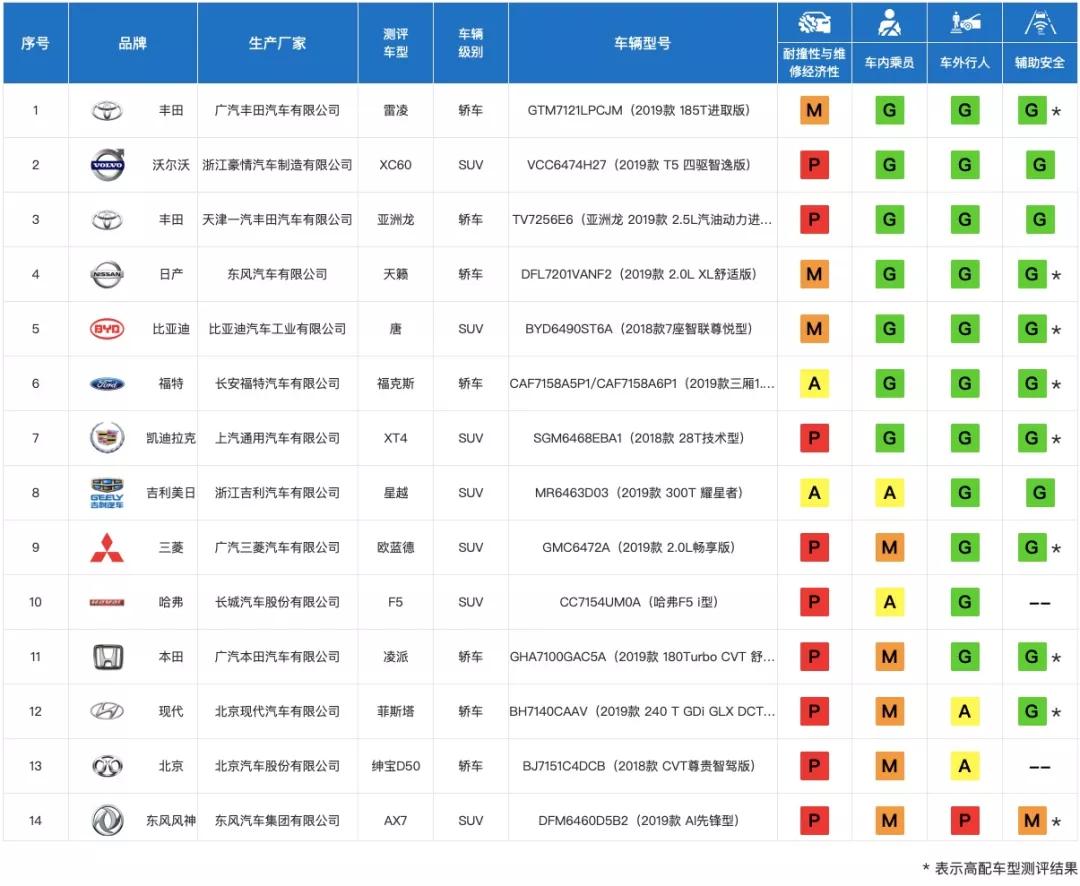Toggle the orange M rating for 天籁 crashworthiness
The height and width of the screenshot is (886, 1080).
tap(813, 274)
